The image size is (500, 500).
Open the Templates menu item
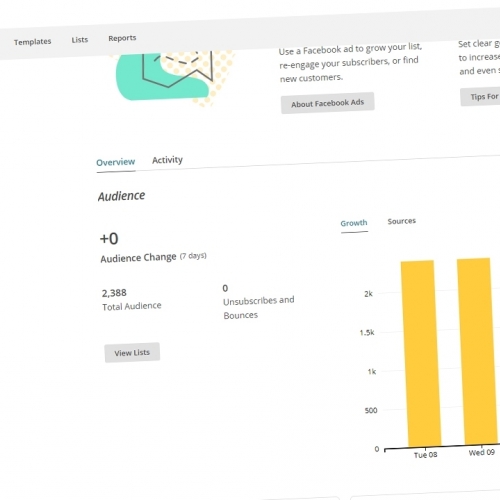tap(32, 42)
